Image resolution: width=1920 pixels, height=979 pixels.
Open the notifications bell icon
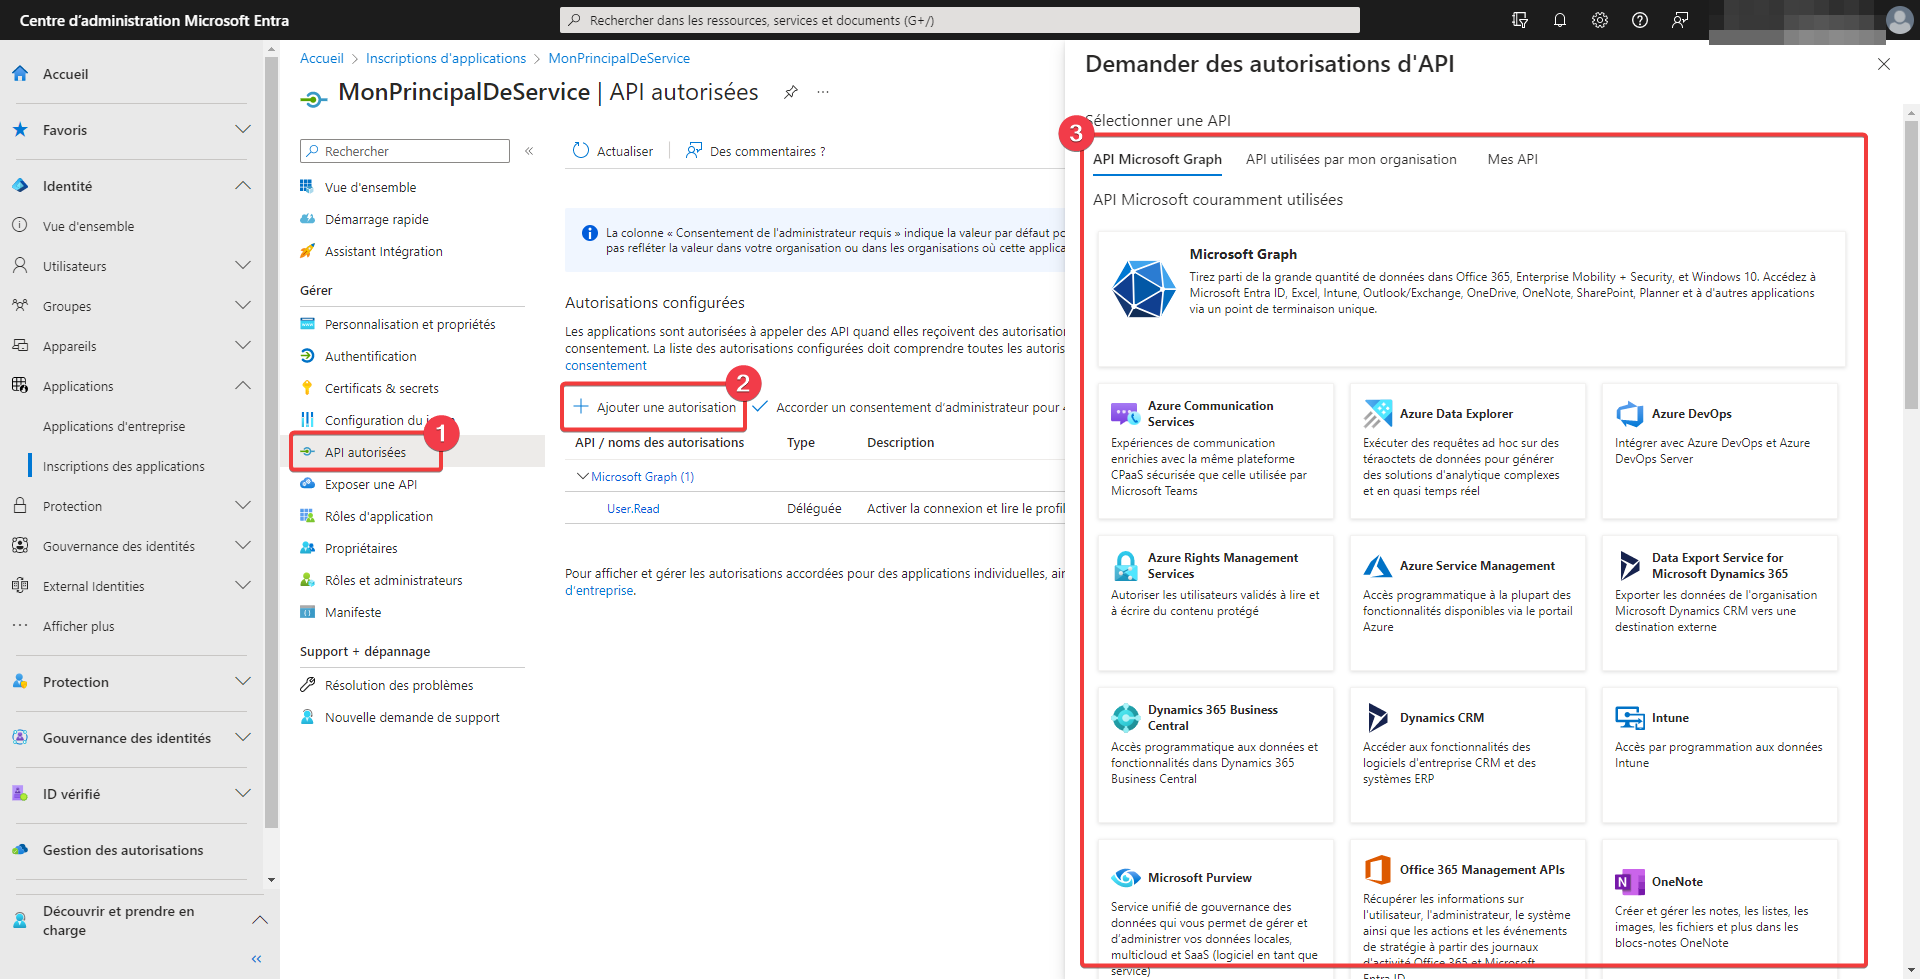point(1559,20)
